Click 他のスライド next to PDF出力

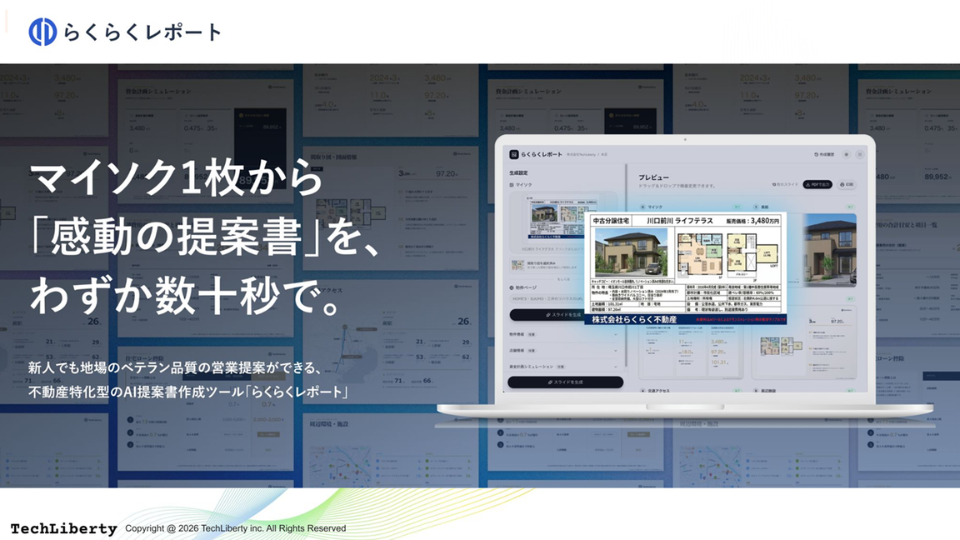[x=786, y=184]
